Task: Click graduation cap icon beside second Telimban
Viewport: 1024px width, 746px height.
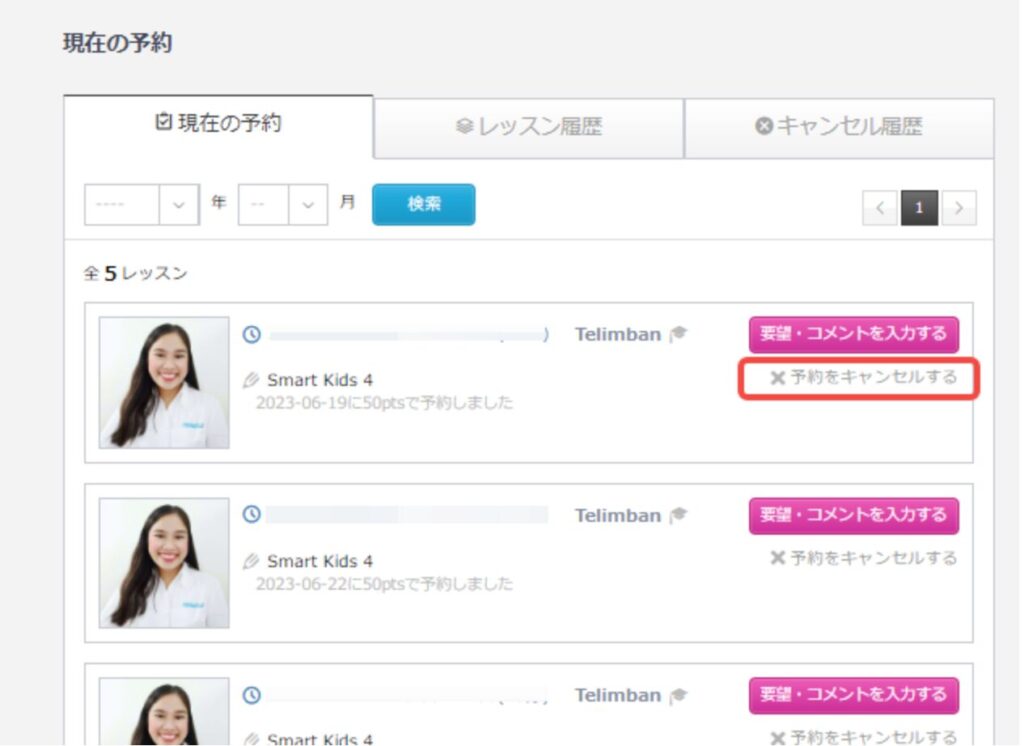Action: (x=679, y=515)
